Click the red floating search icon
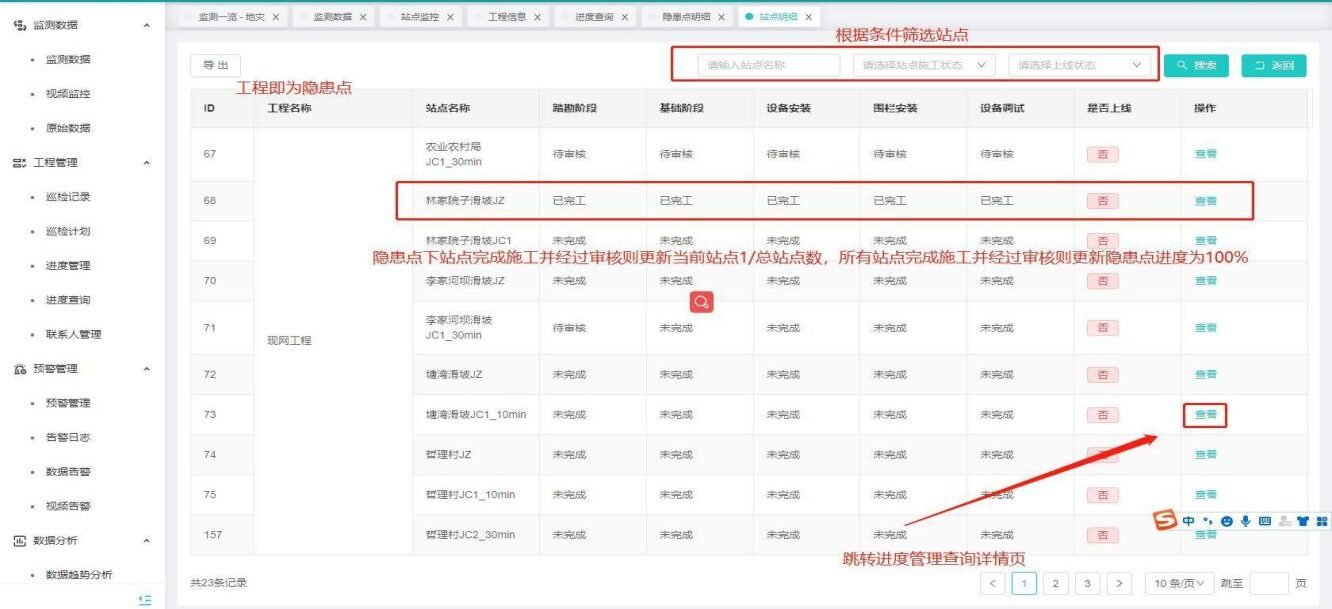Viewport: 1332px width, 609px height. pyautogui.click(x=702, y=301)
